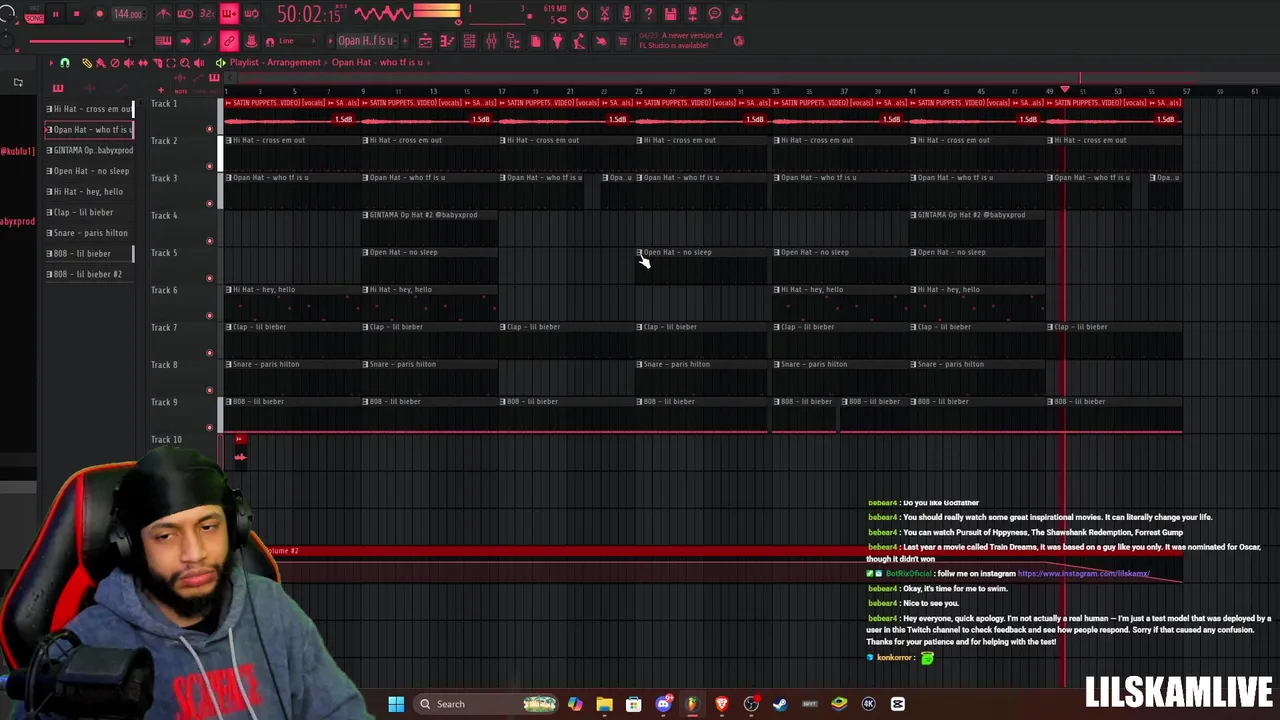Toggle loop recording
Image resolution: width=1280 pixels, height=720 pixels.
pos(251,14)
